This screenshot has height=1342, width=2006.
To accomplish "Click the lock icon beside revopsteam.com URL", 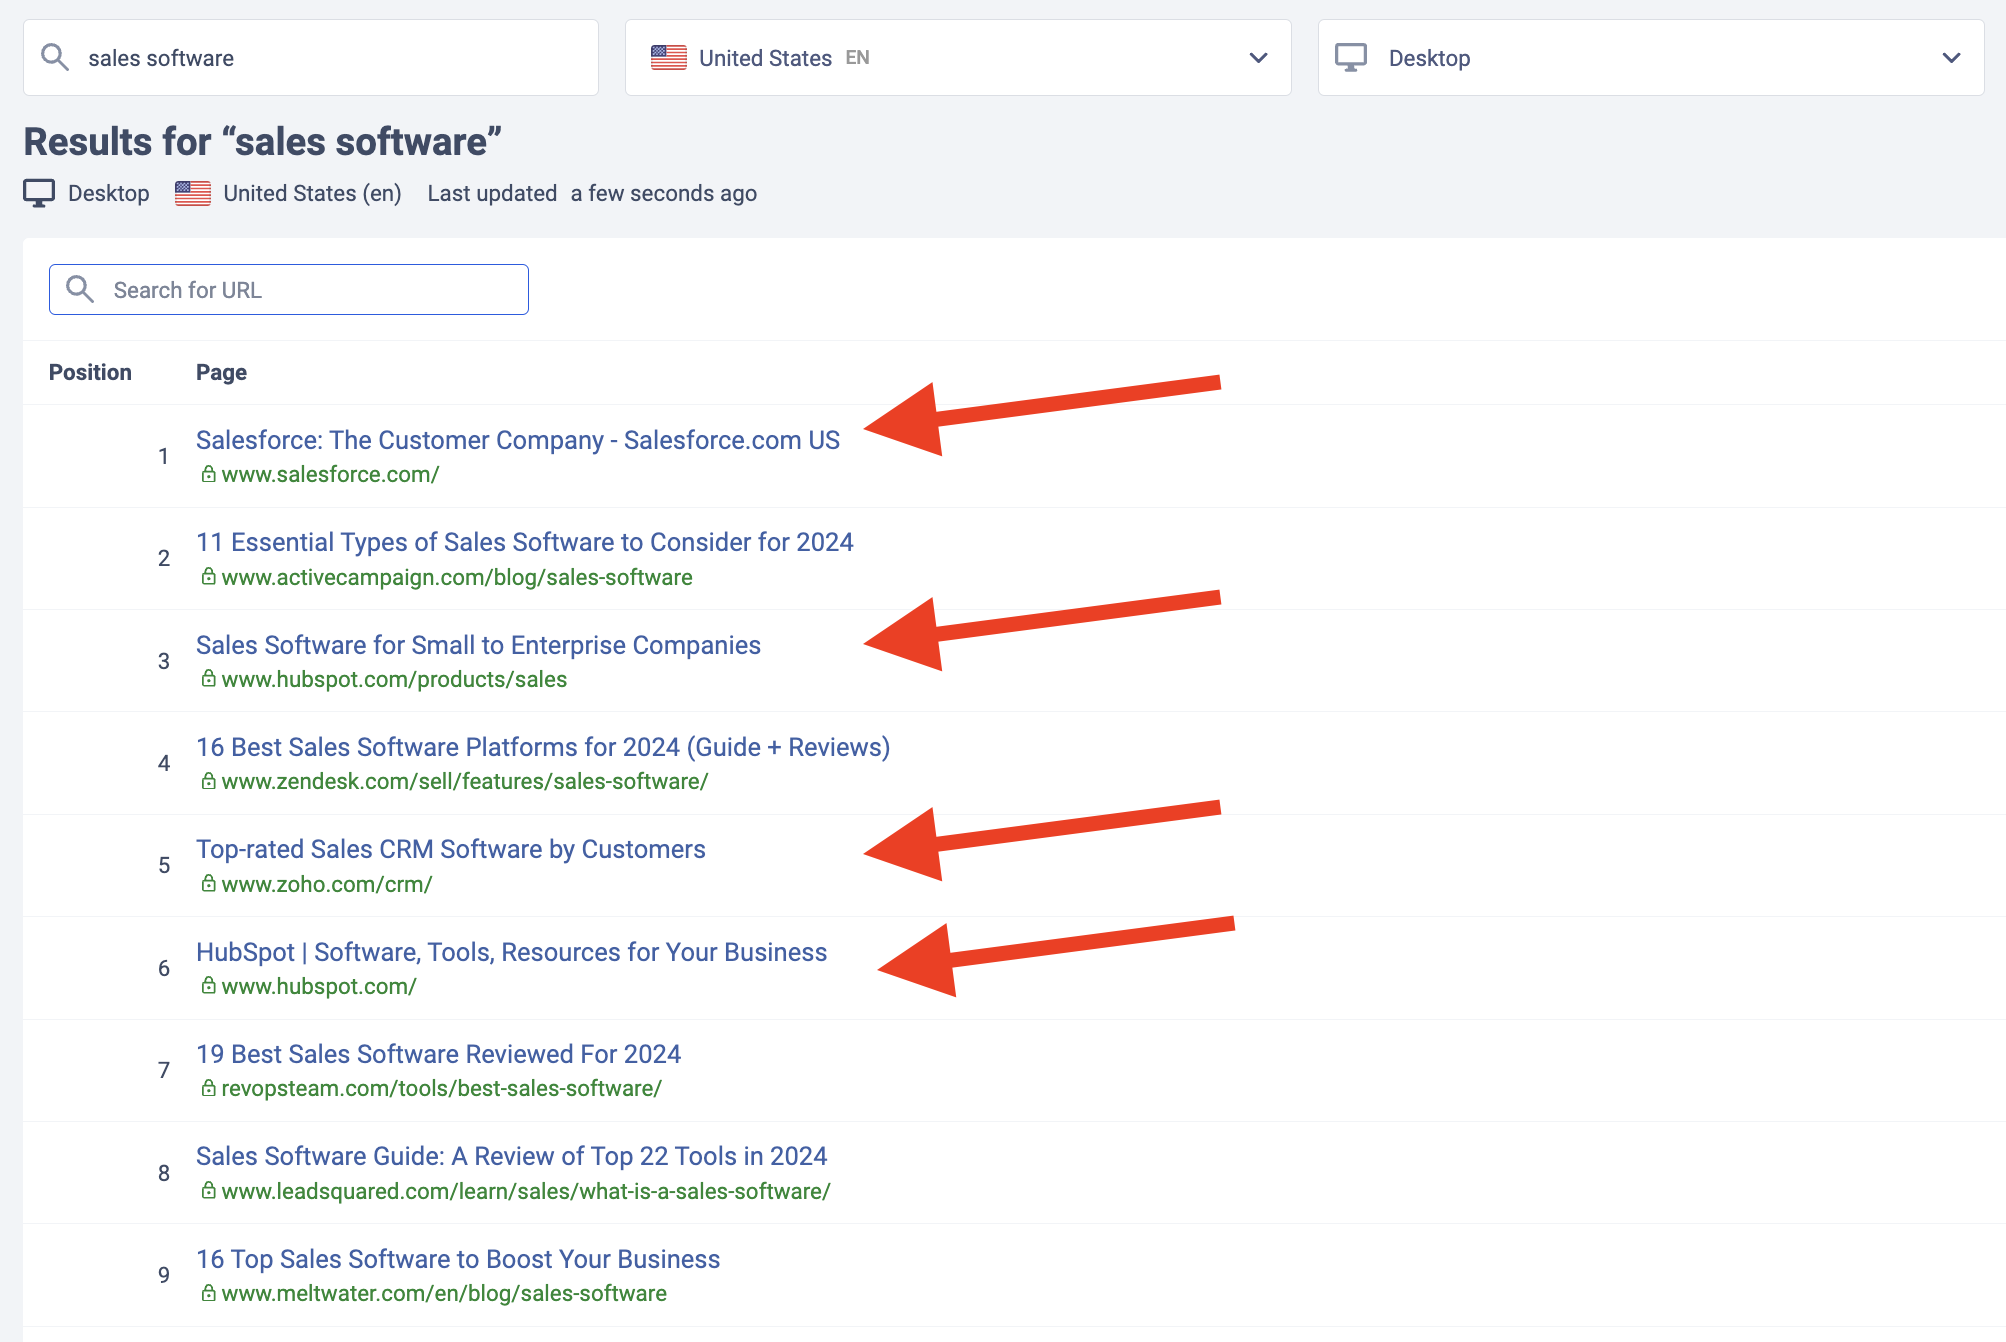I will (208, 1088).
